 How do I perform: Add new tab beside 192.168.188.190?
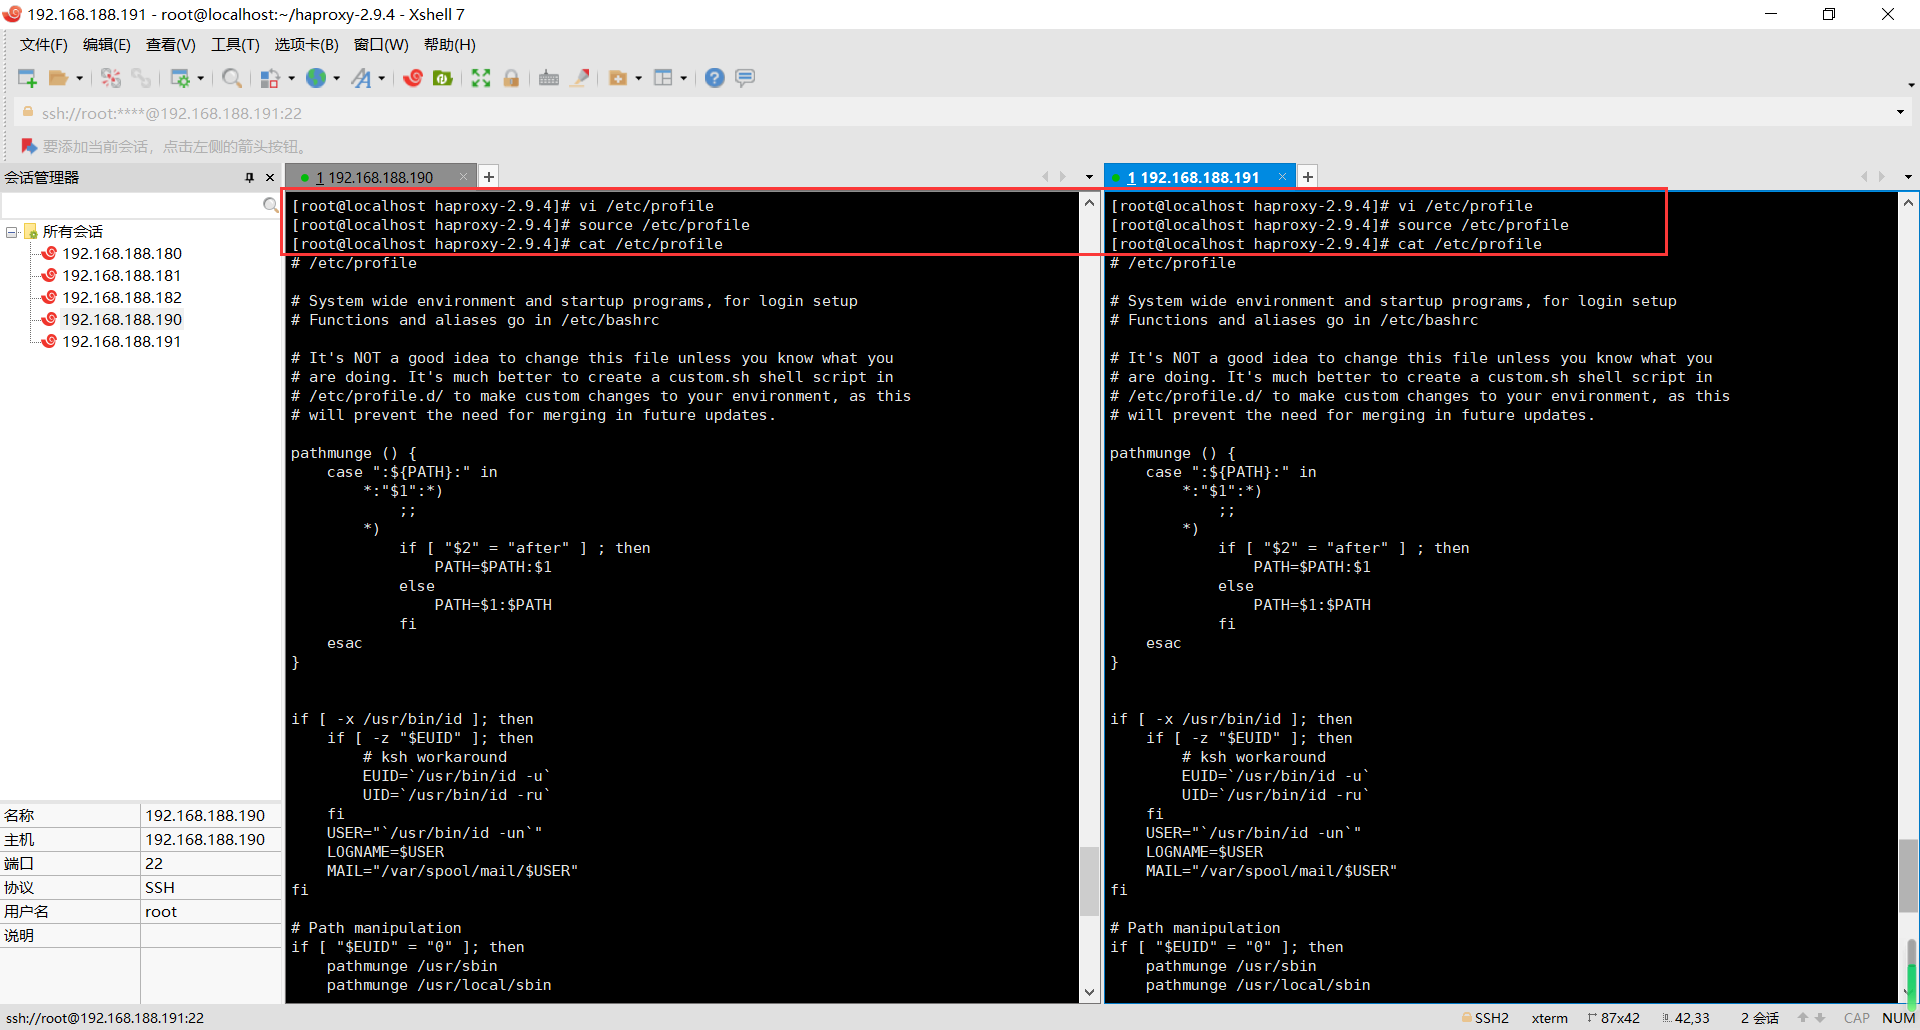tap(489, 177)
